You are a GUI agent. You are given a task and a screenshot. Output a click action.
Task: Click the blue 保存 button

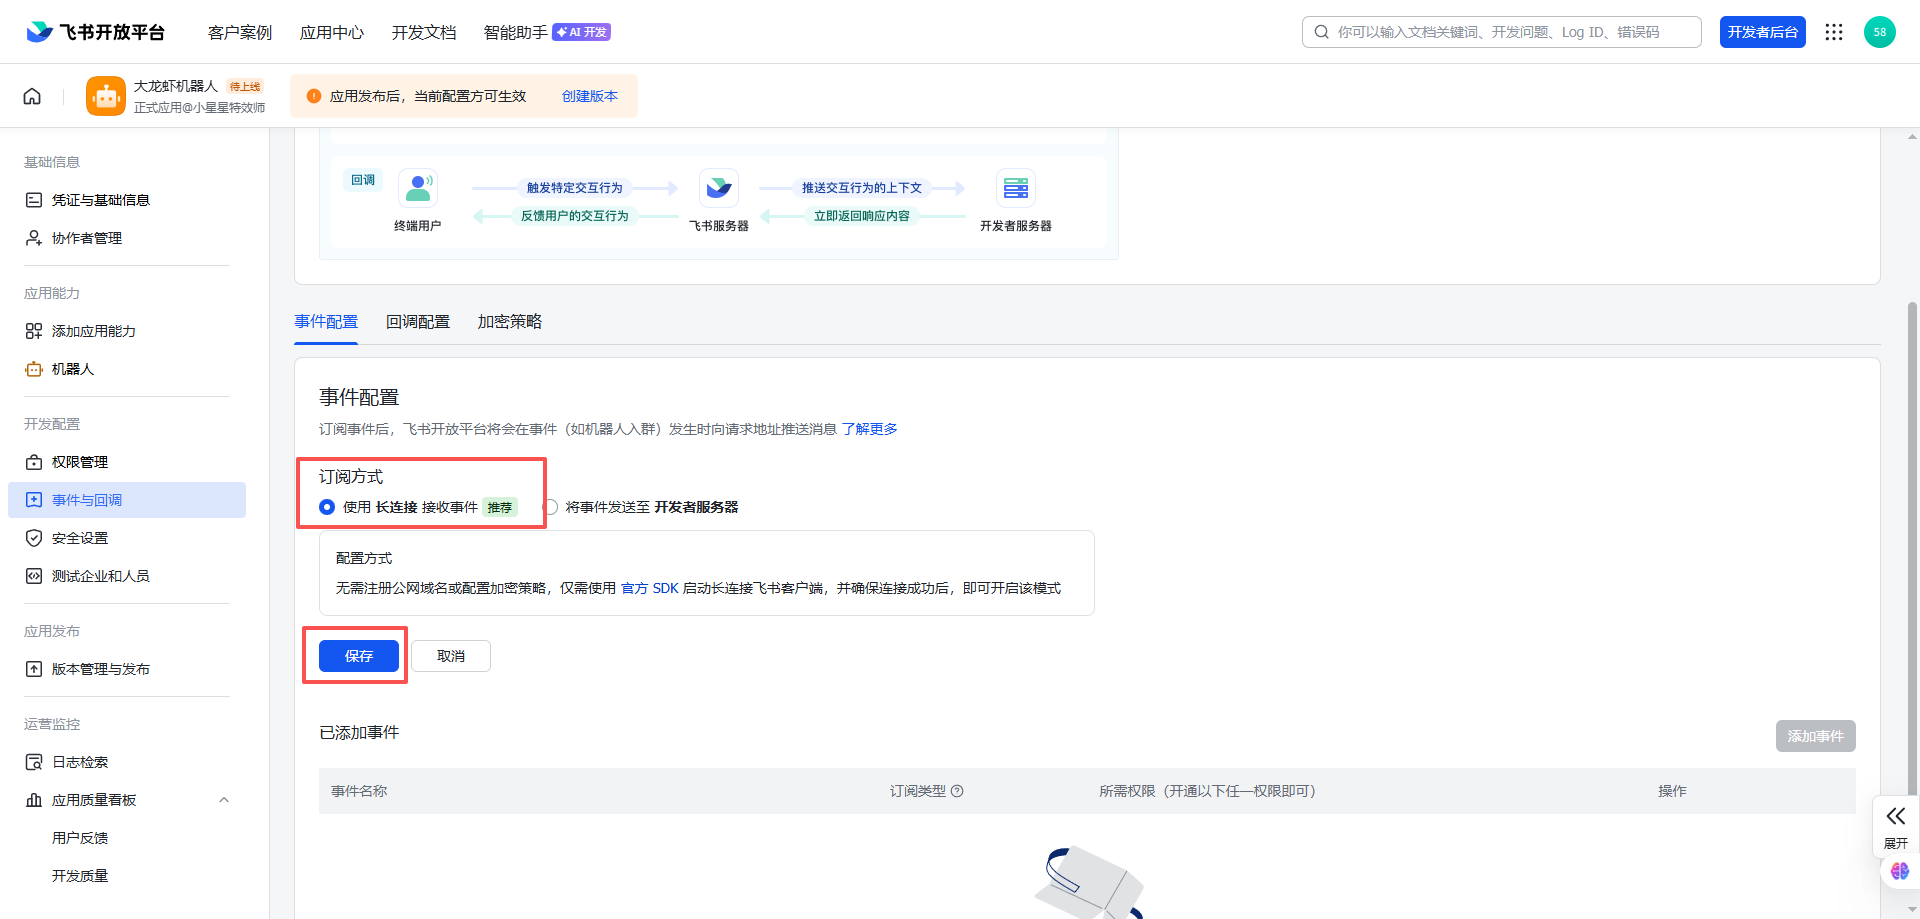358,656
